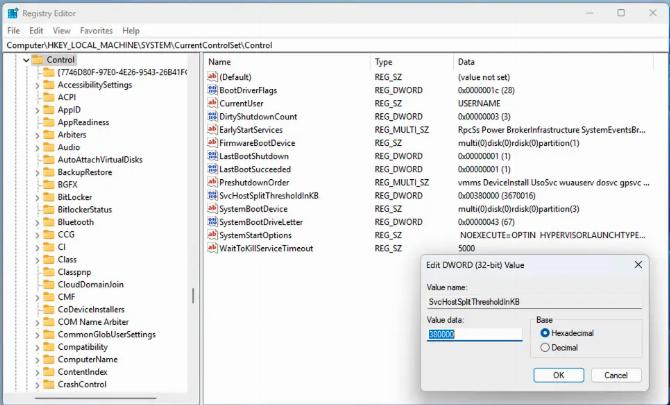Click the Bluetooth folder icon
The width and height of the screenshot is (670, 405).
pos(49,222)
